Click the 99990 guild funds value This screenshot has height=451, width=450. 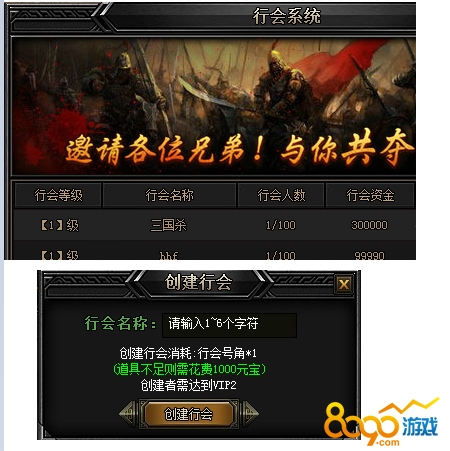369,255
